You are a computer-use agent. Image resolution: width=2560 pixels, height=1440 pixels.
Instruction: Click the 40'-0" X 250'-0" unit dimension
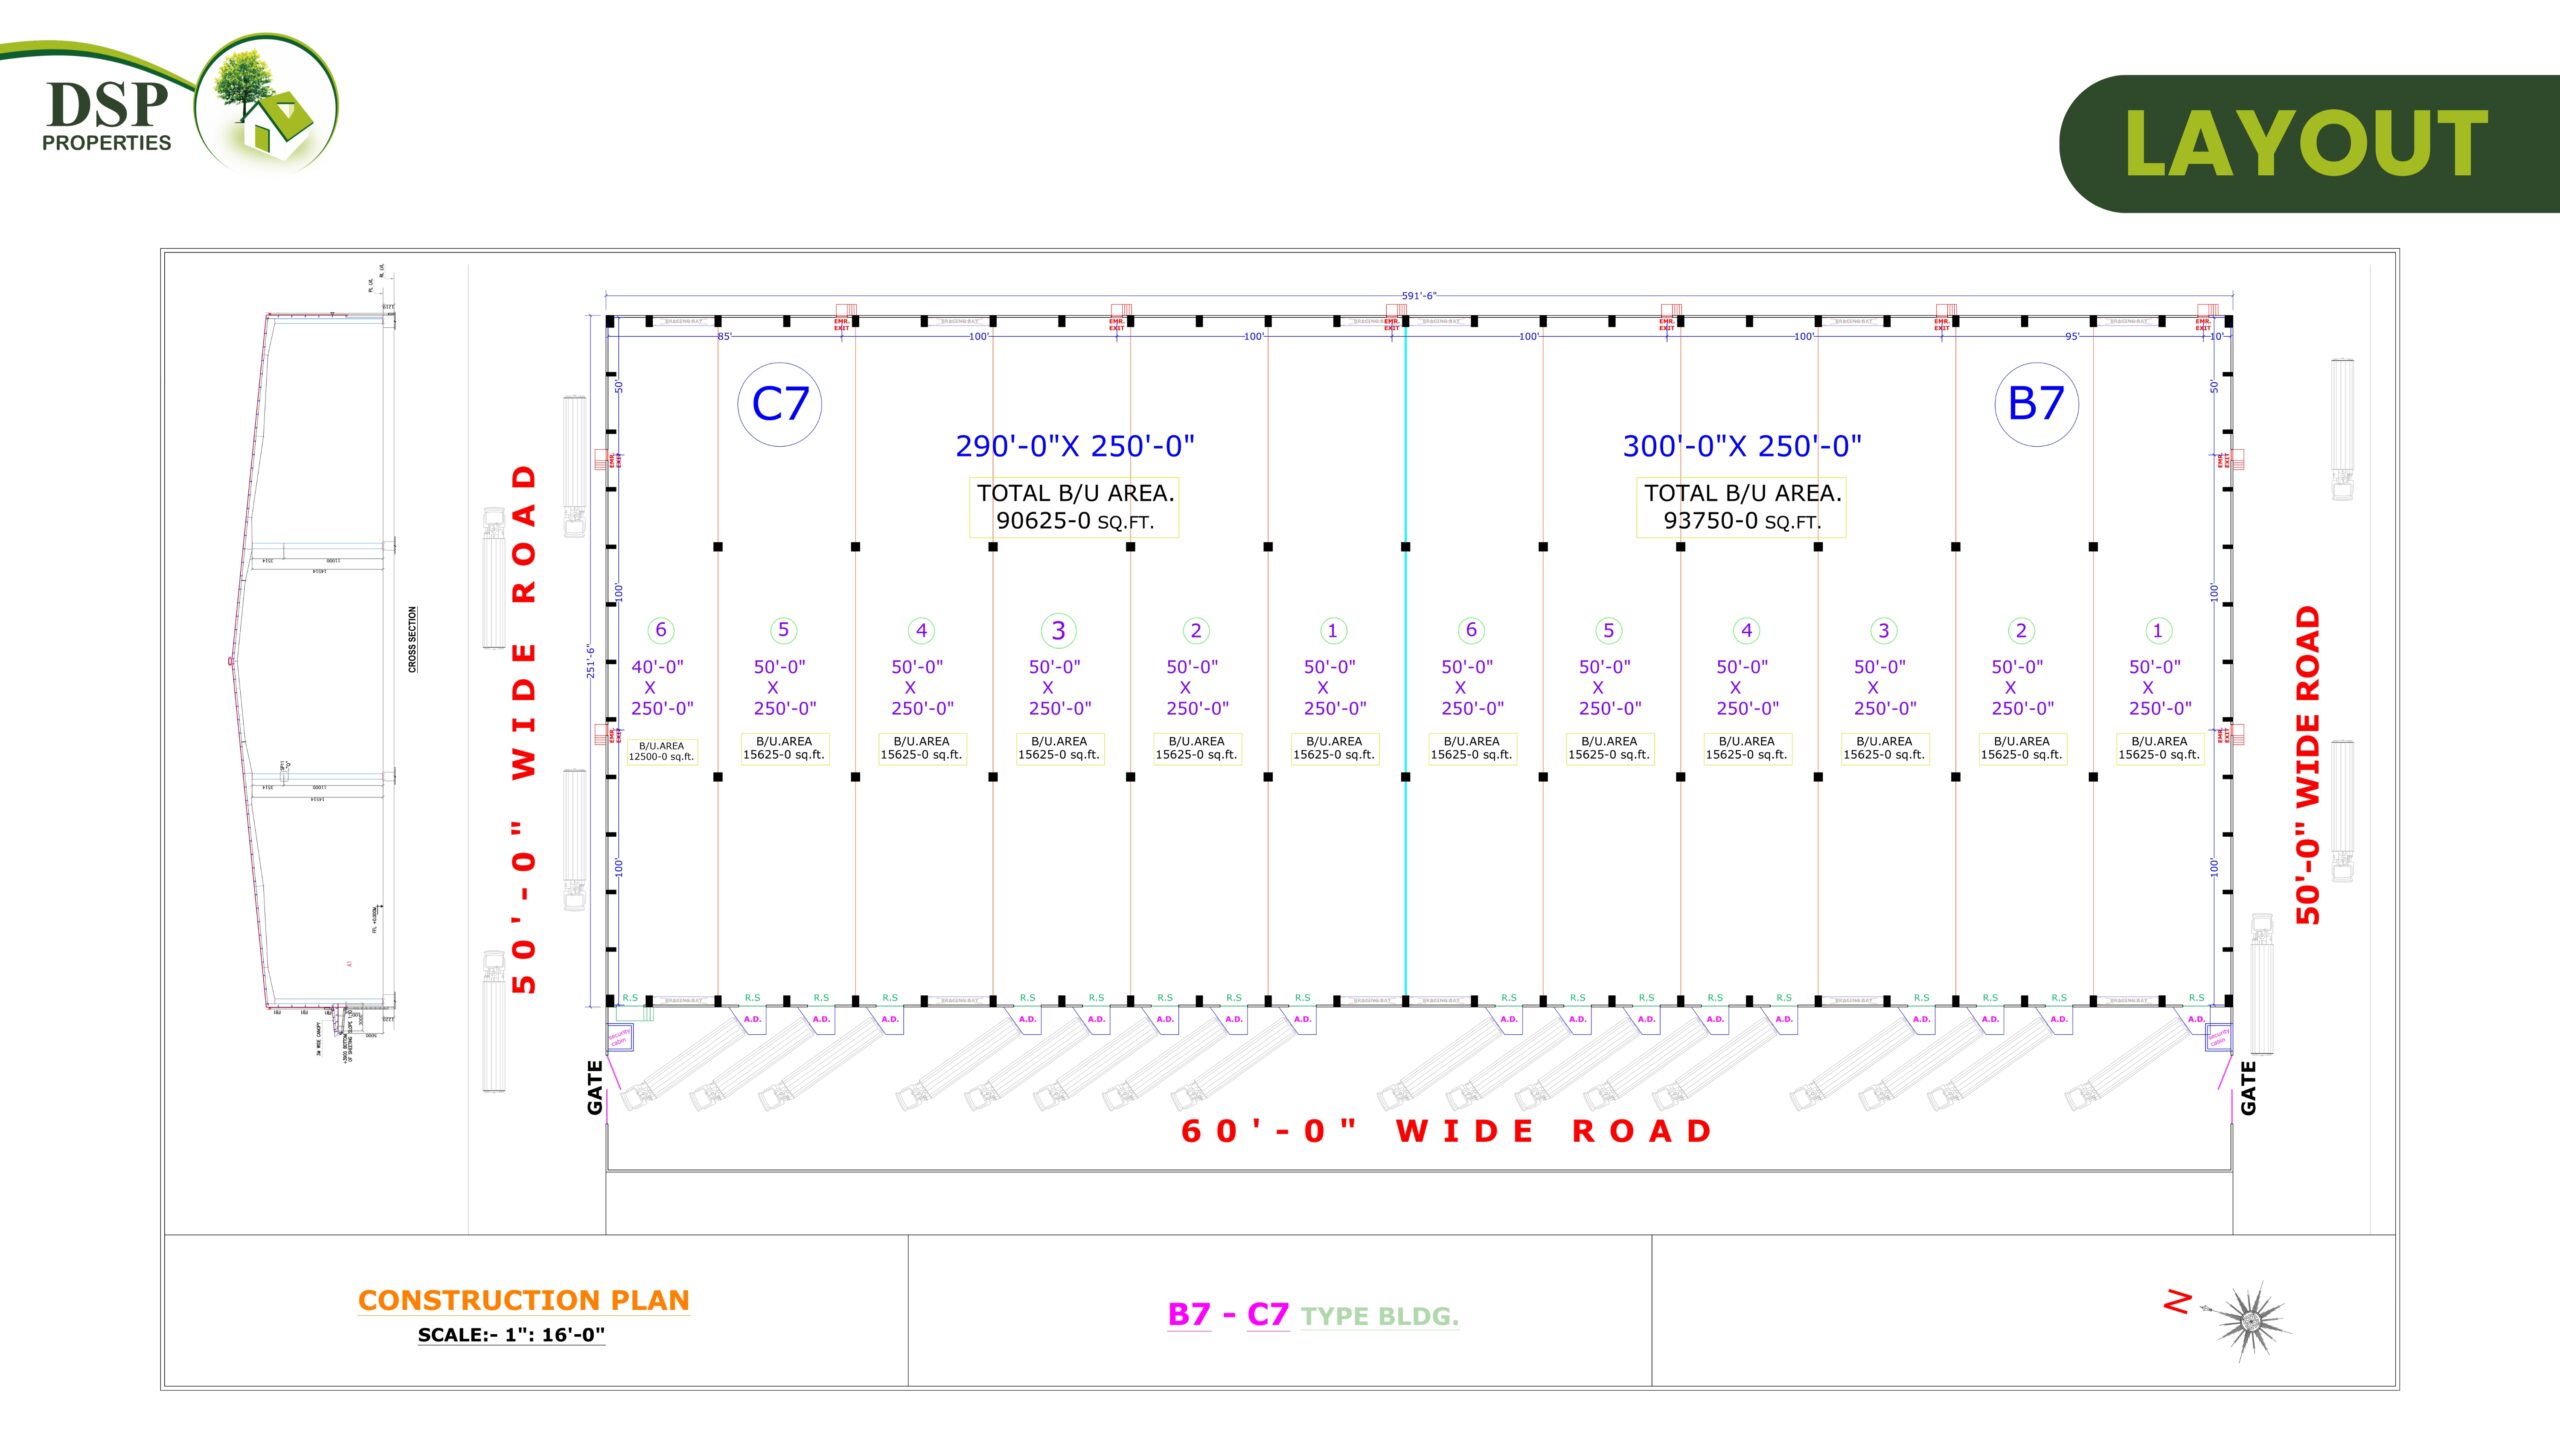click(x=660, y=687)
